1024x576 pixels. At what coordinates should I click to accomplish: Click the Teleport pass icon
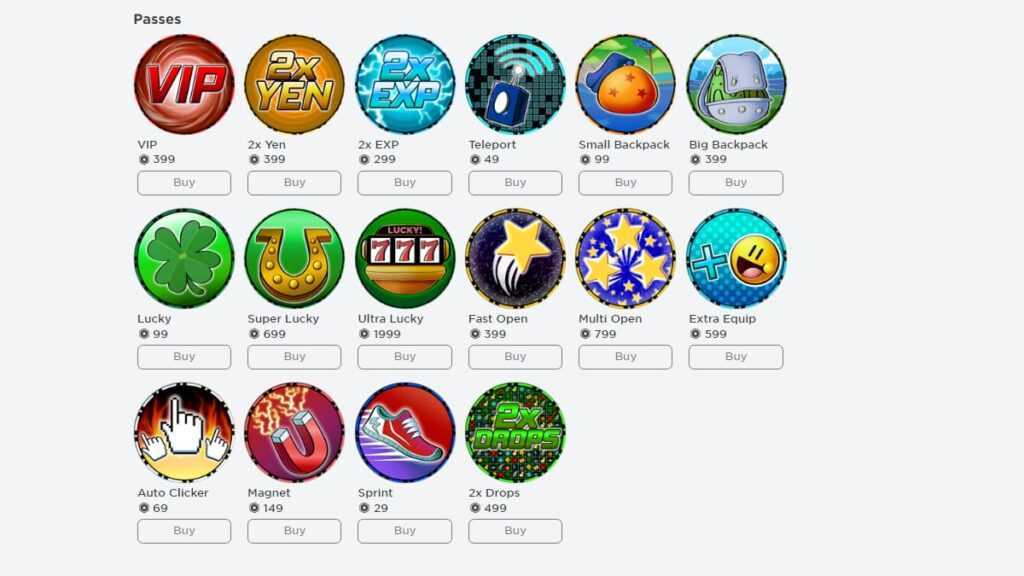click(x=515, y=84)
